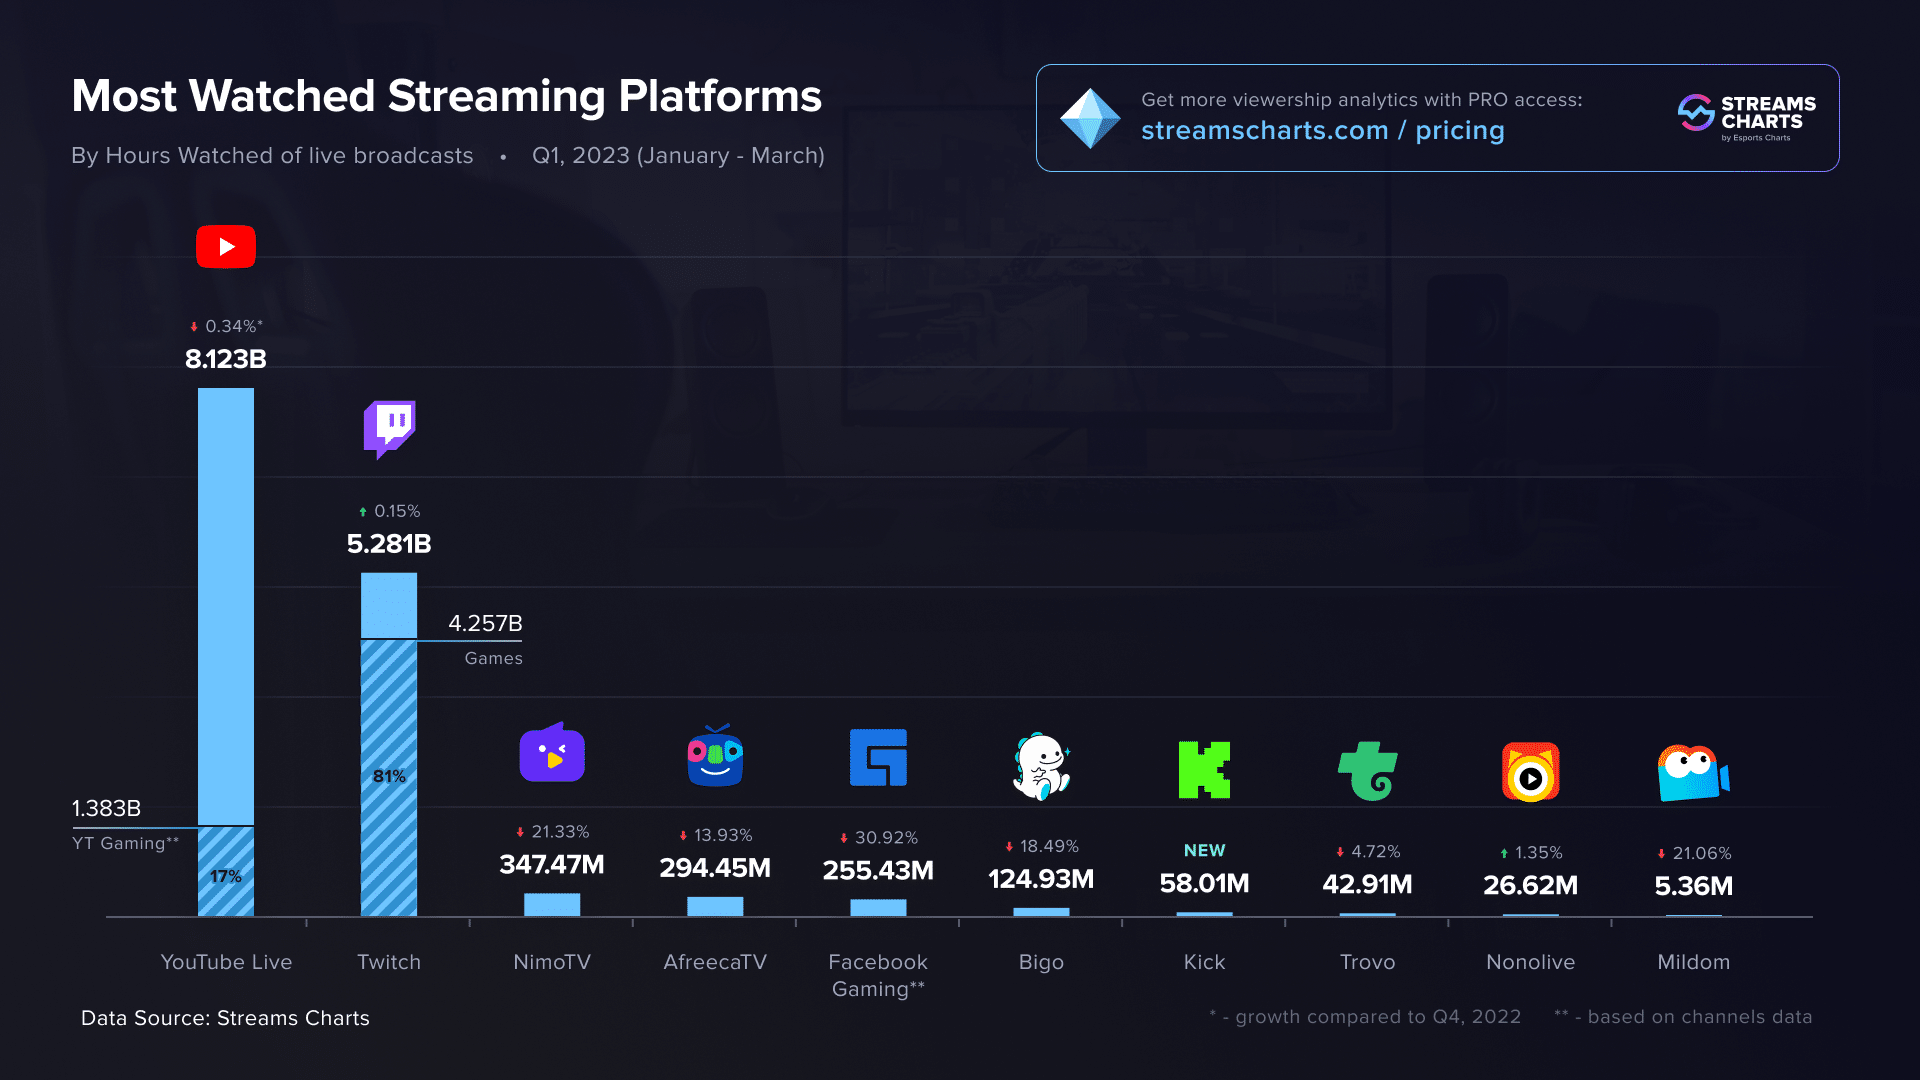Open the streamscharts.com / pricing link
This screenshot has width=1920, height=1080.
pyautogui.click(x=1322, y=130)
